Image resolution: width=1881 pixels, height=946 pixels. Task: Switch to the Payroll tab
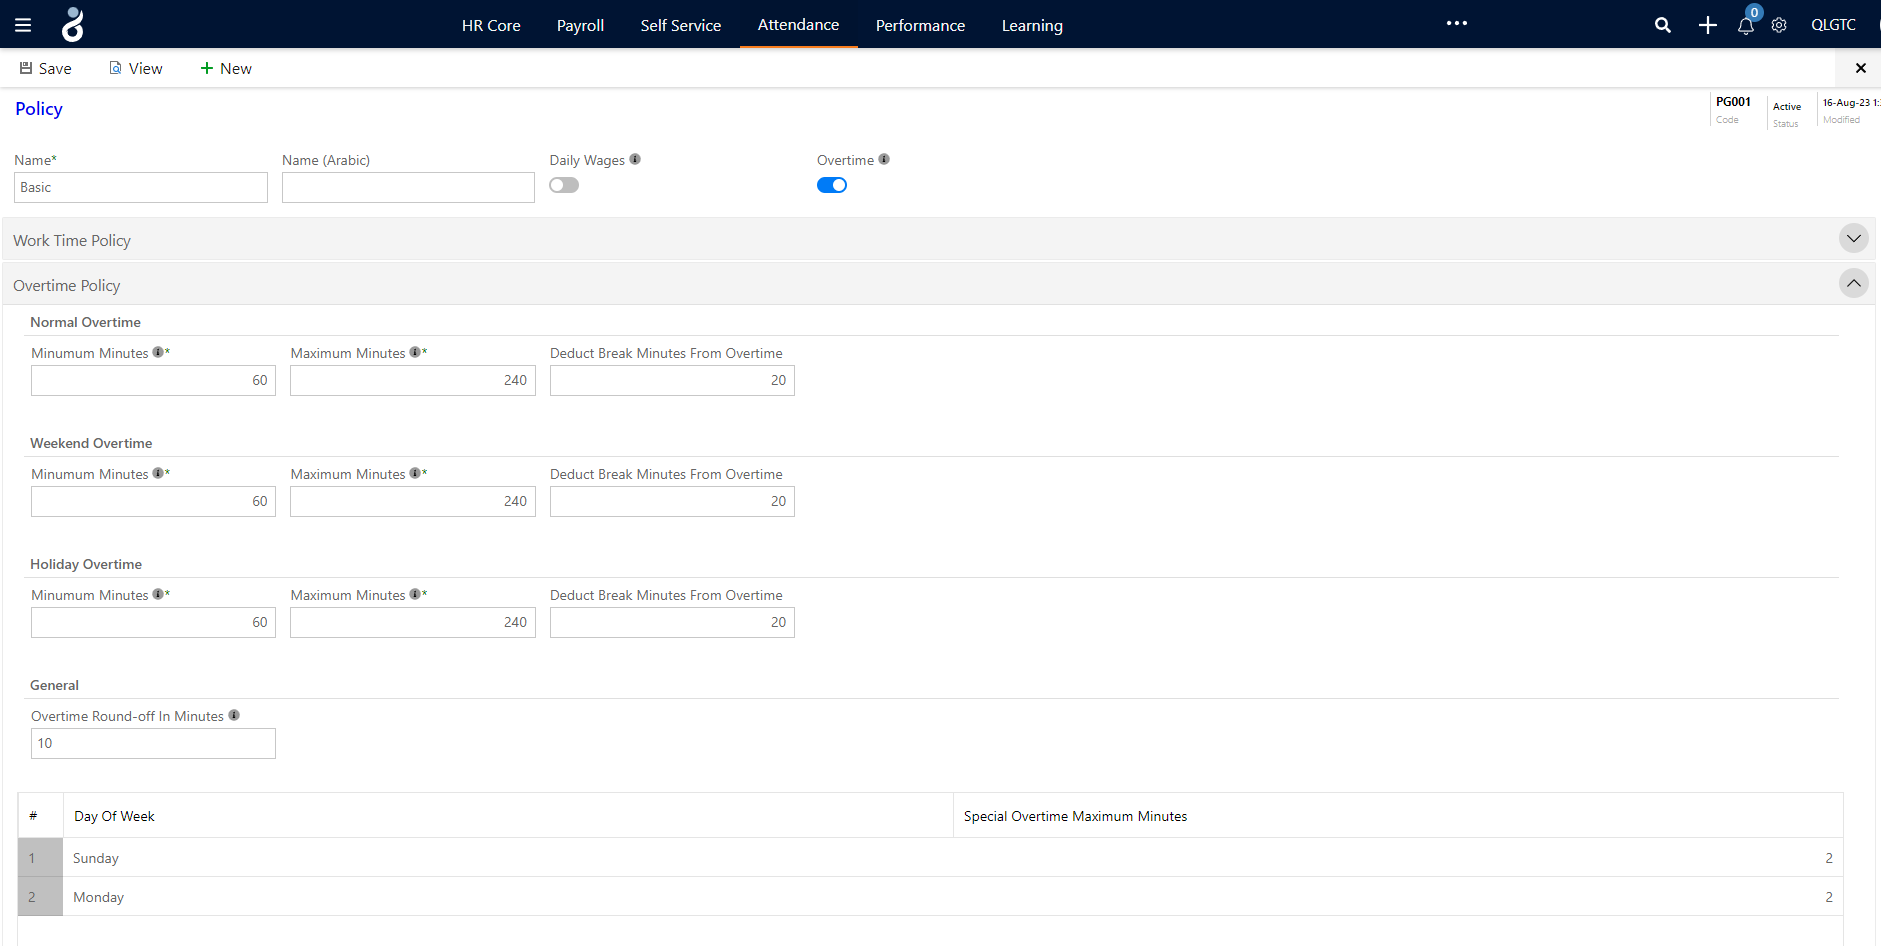580,25
